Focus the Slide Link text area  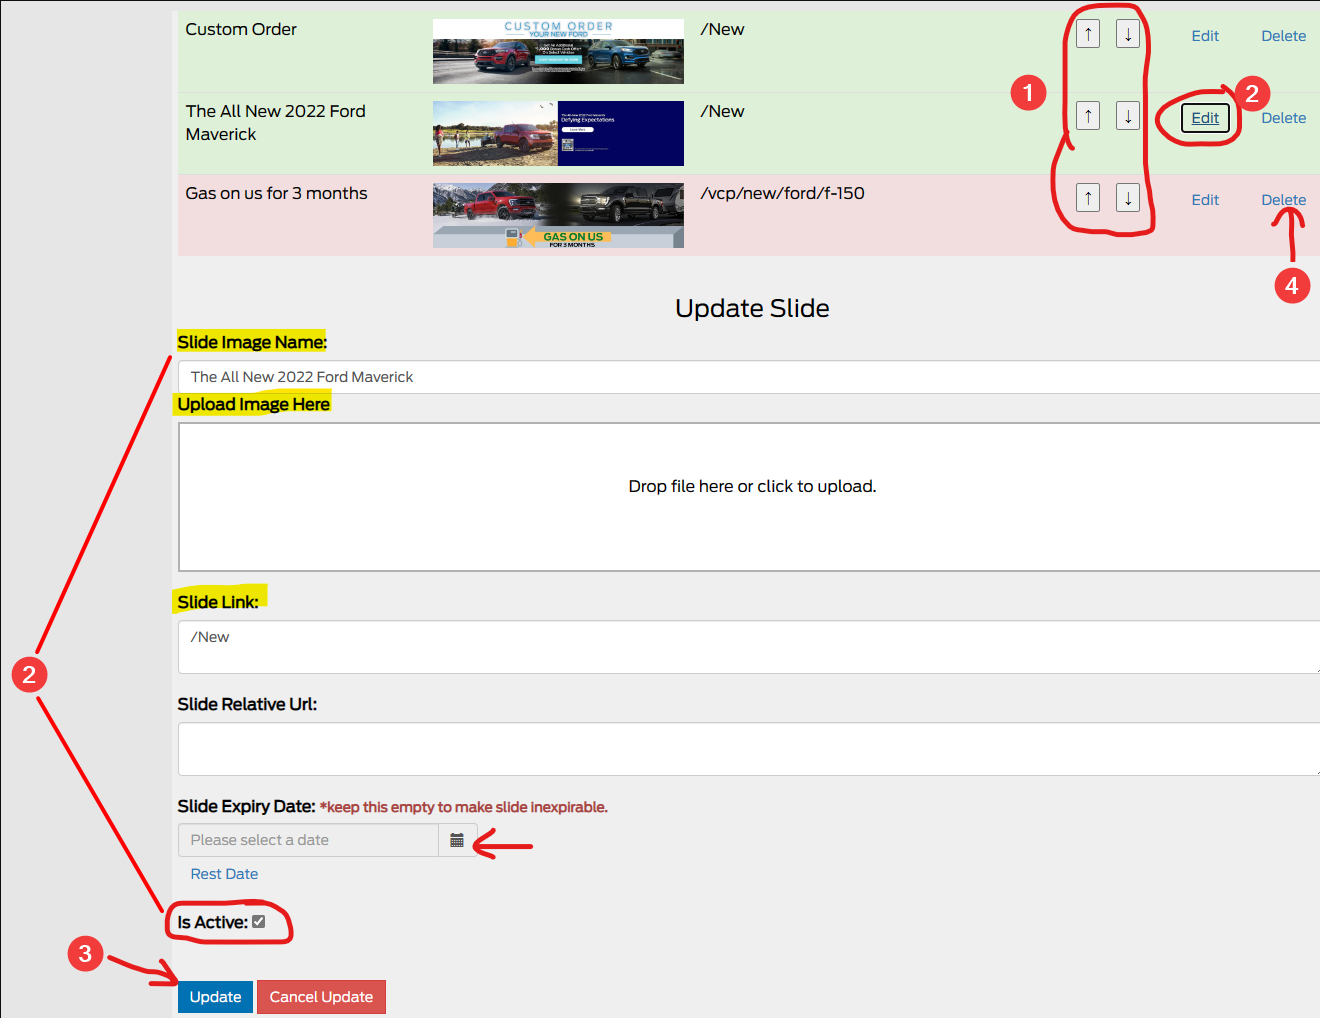(x=749, y=647)
